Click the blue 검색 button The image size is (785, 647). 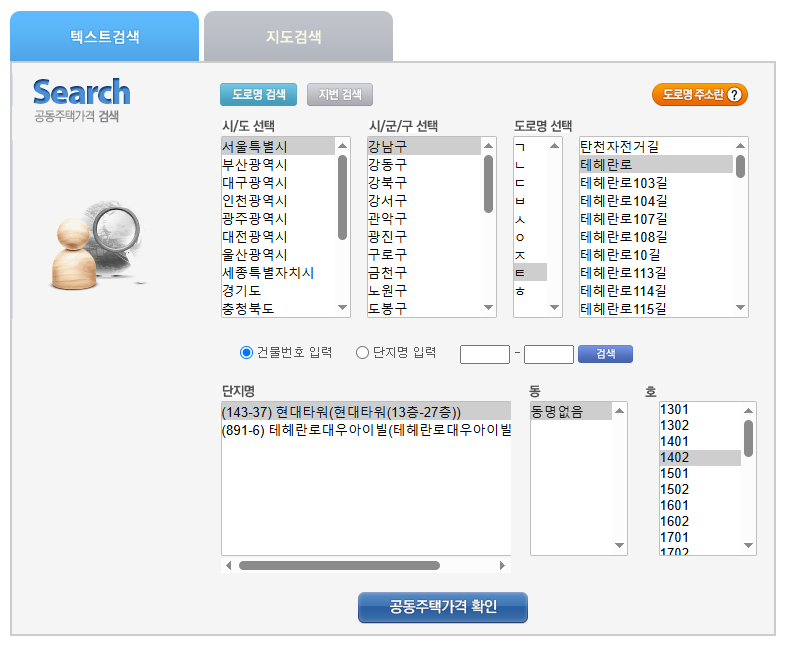coord(605,354)
